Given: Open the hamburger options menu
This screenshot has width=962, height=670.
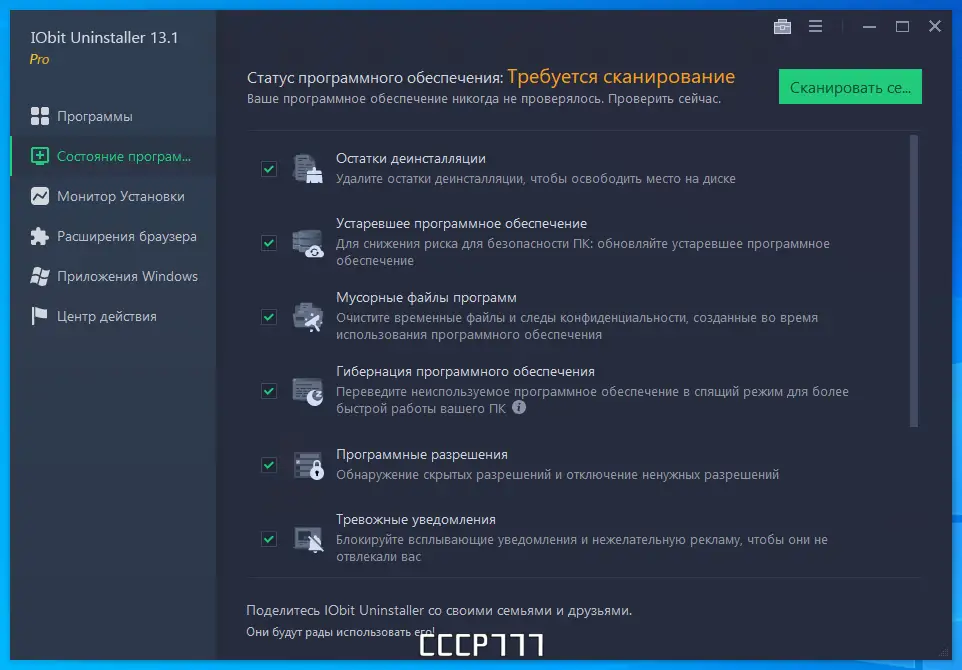Looking at the screenshot, I should click(x=815, y=26).
